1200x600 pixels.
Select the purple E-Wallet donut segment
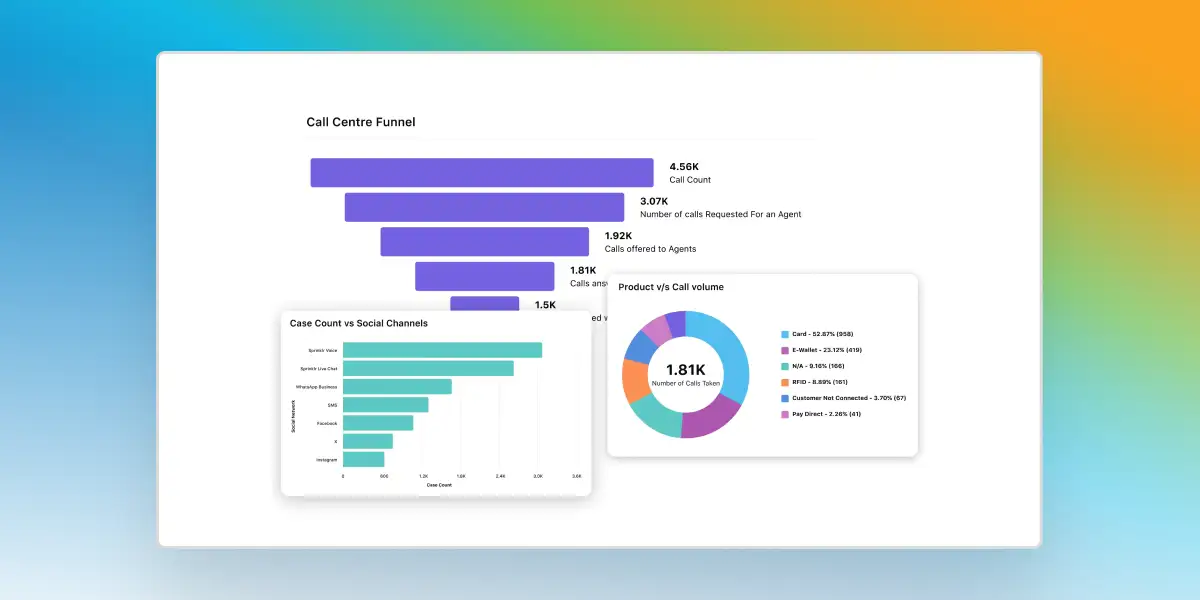pos(709,418)
